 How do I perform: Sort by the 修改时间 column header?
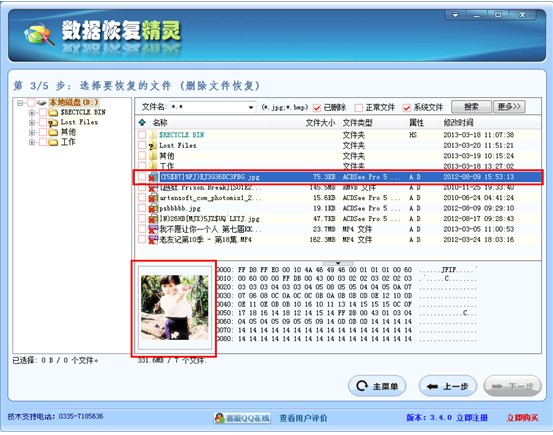(x=458, y=122)
